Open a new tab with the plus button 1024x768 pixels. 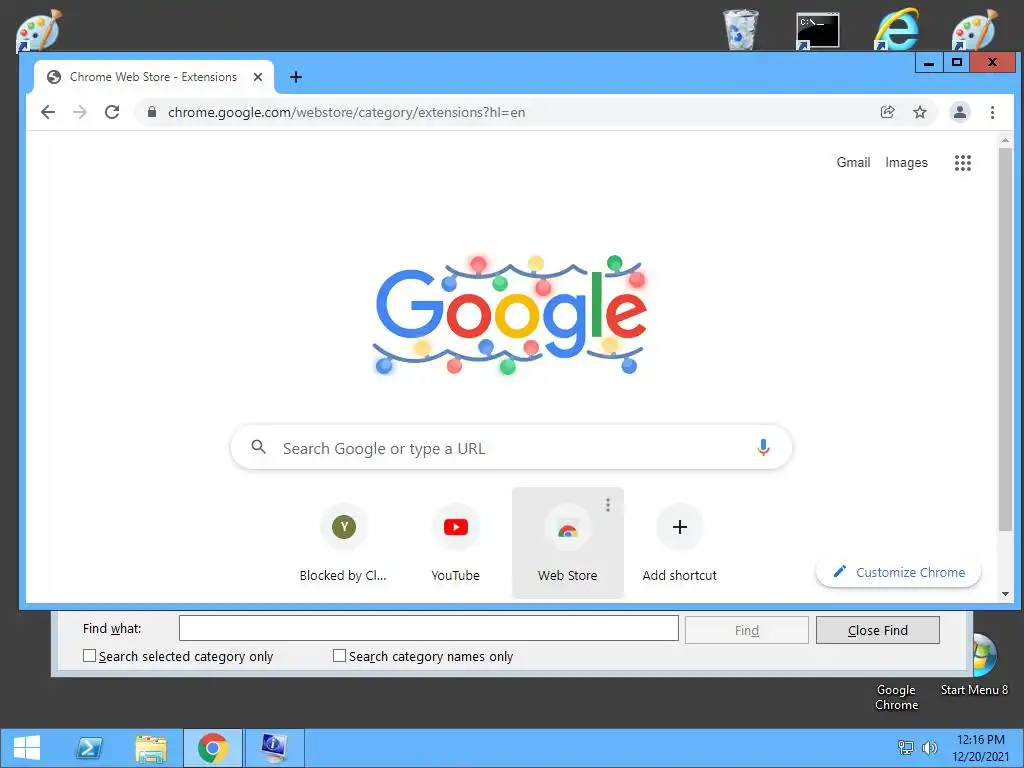(x=296, y=77)
